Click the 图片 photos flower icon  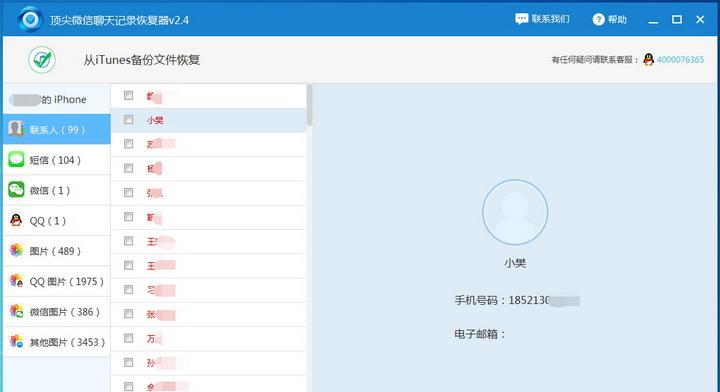click(16, 251)
